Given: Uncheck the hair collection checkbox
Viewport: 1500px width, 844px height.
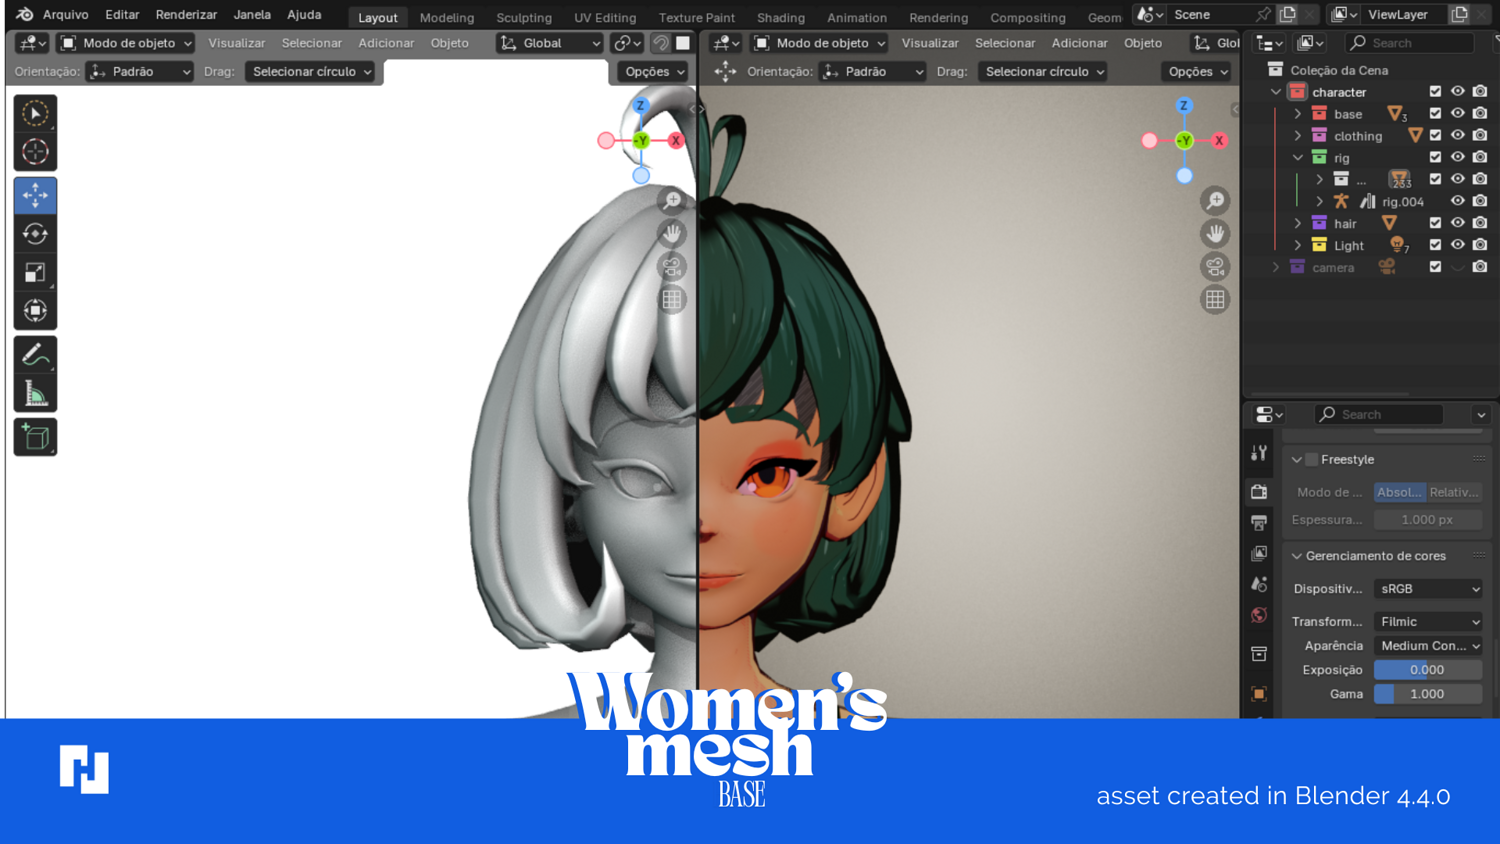Looking at the screenshot, I should pos(1435,223).
